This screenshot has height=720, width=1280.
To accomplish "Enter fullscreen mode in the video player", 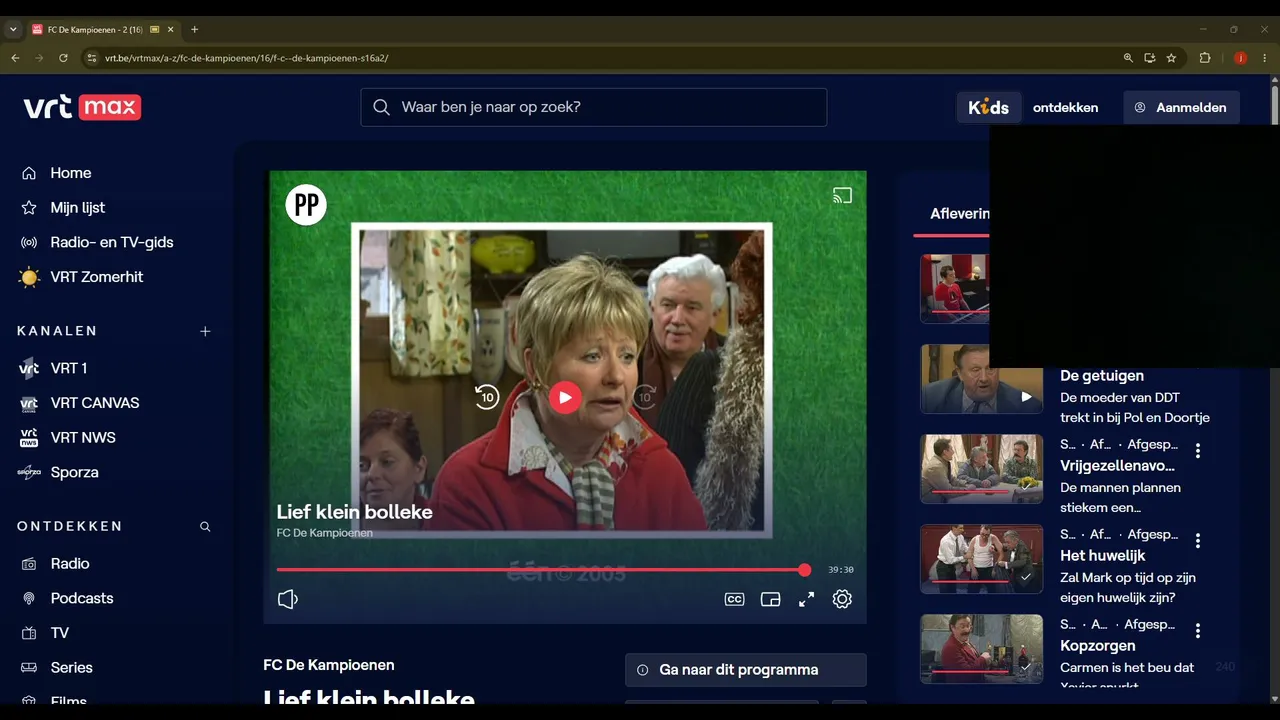I will (806, 599).
